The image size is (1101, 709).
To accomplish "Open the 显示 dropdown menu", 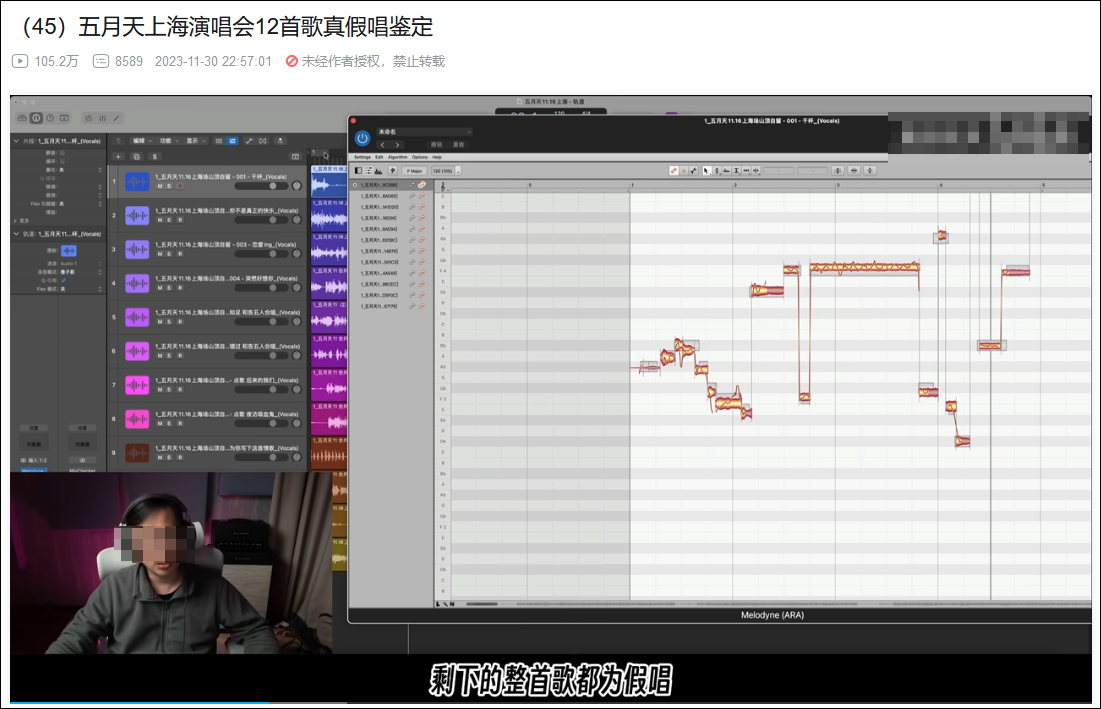I will pyautogui.click(x=193, y=141).
